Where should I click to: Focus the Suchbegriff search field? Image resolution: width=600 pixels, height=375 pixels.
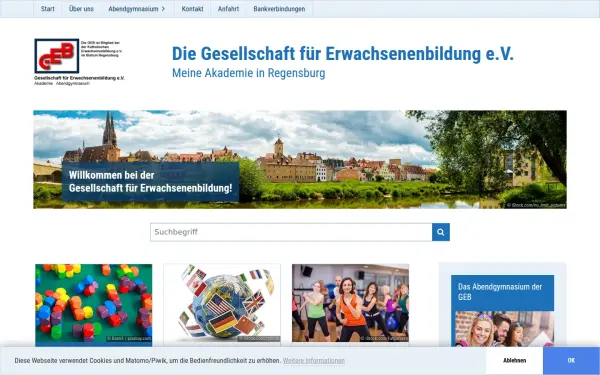pyautogui.click(x=291, y=232)
